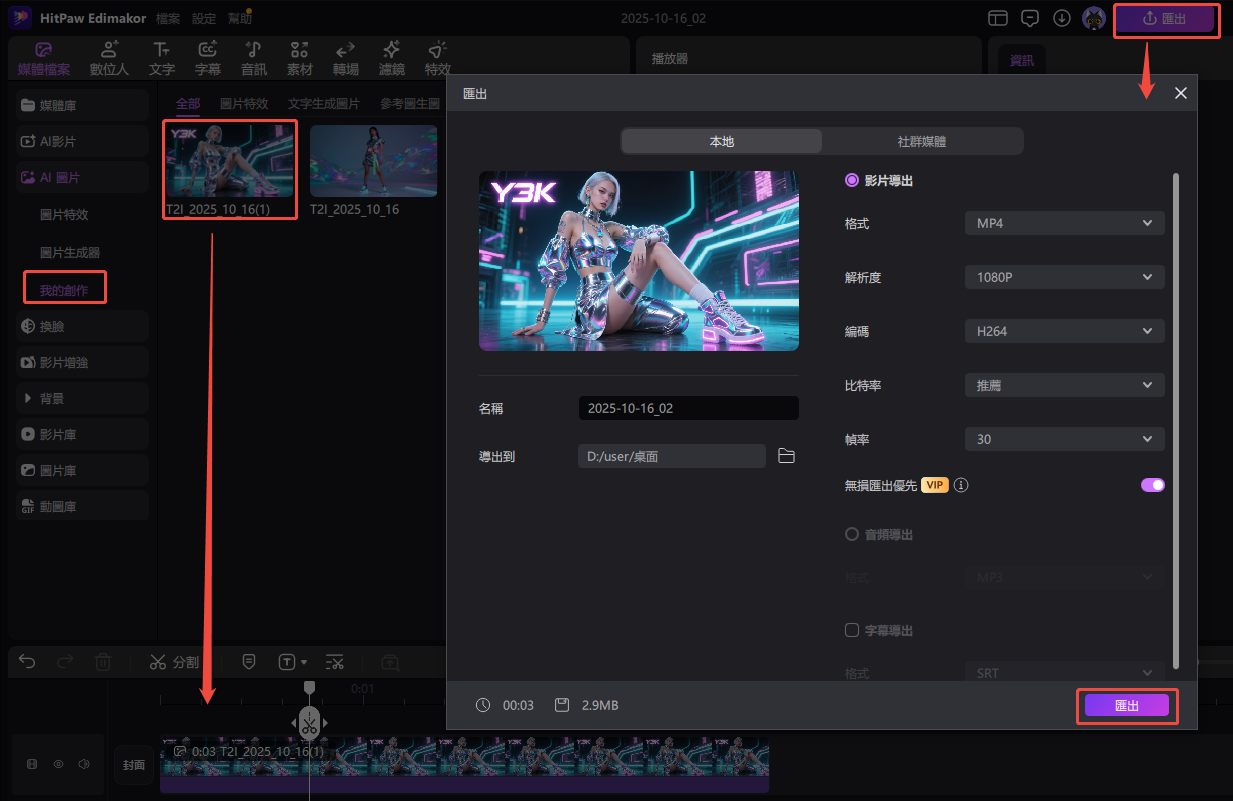Open the 文字 text tool

point(161,59)
